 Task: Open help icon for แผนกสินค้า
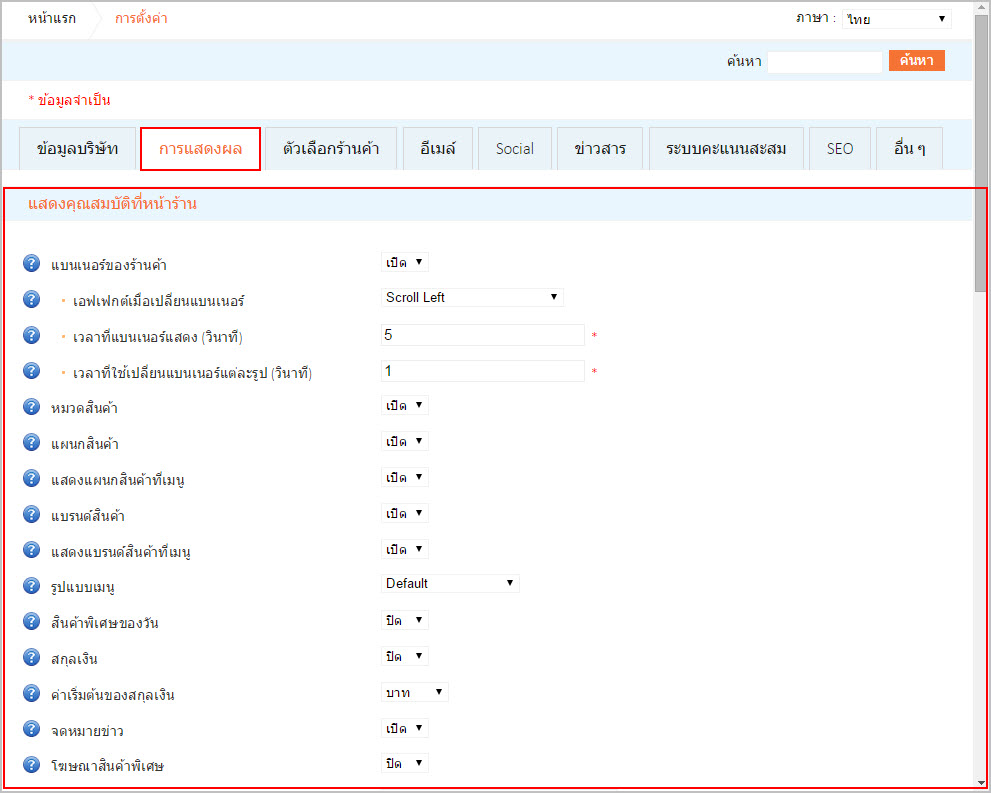[31, 443]
